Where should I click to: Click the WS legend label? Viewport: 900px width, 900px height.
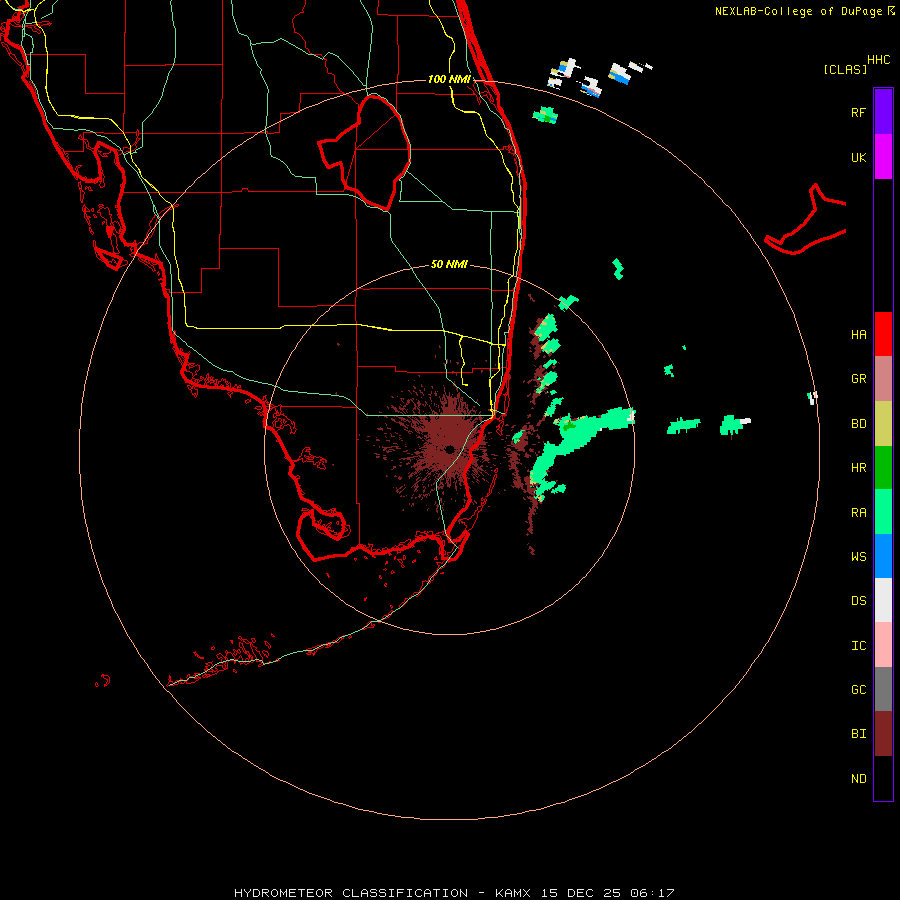(x=858, y=556)
